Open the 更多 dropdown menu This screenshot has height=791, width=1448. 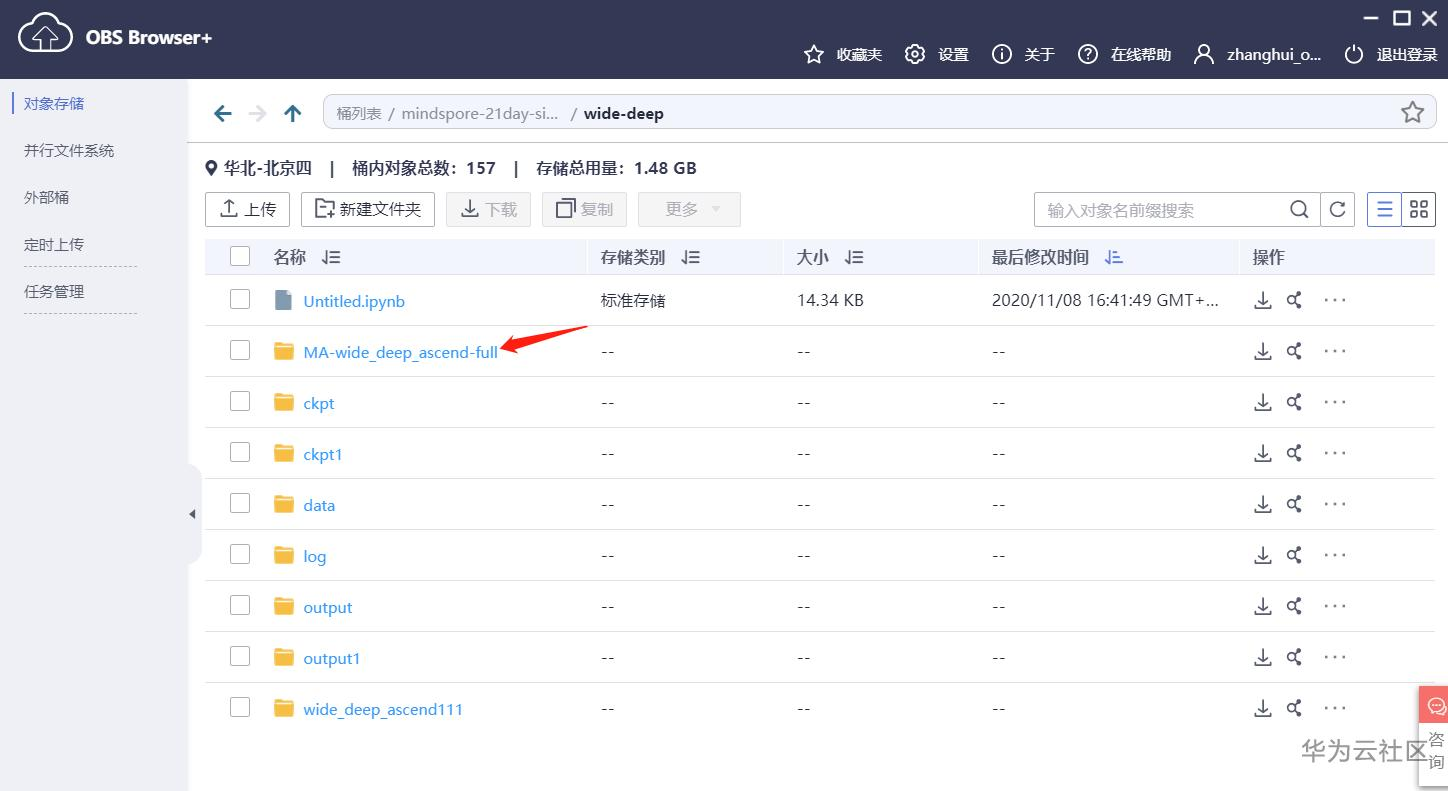coord(689,209)
